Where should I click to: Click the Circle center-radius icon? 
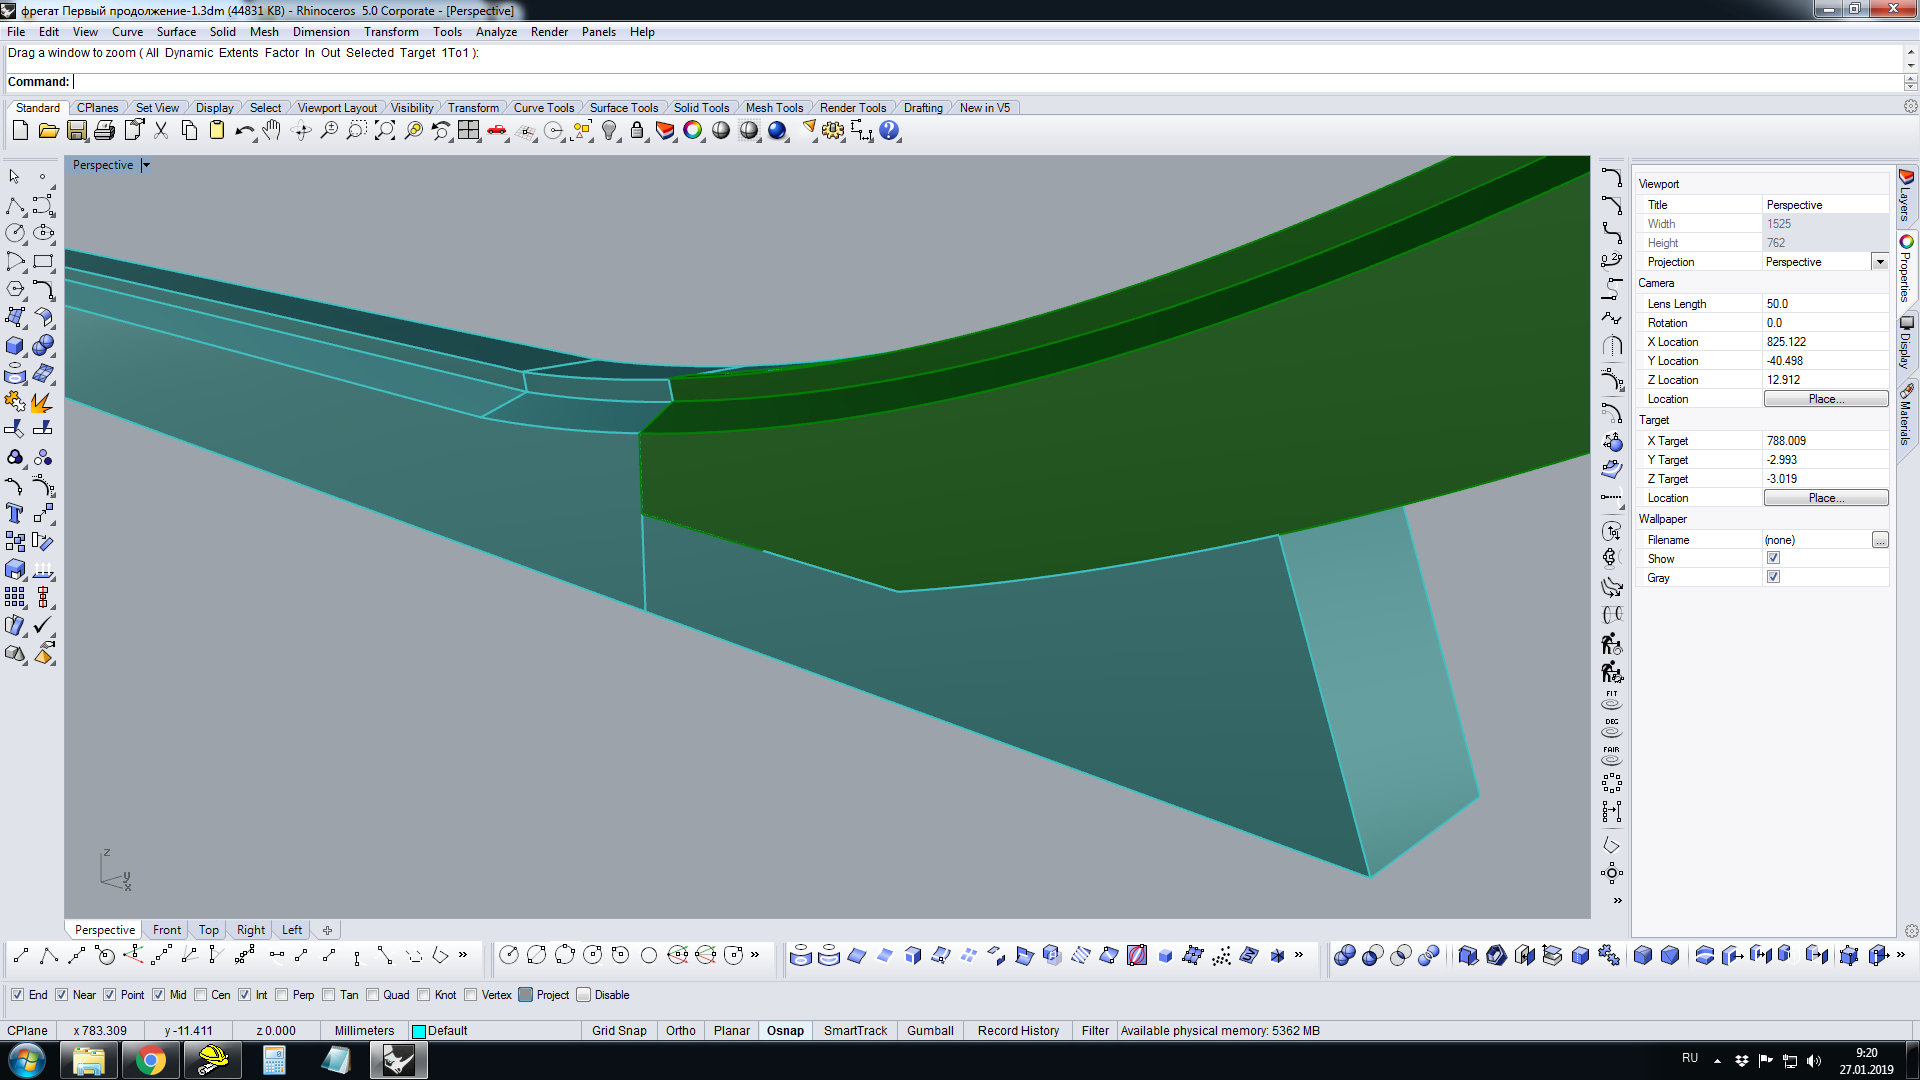[x=509, y=956]
